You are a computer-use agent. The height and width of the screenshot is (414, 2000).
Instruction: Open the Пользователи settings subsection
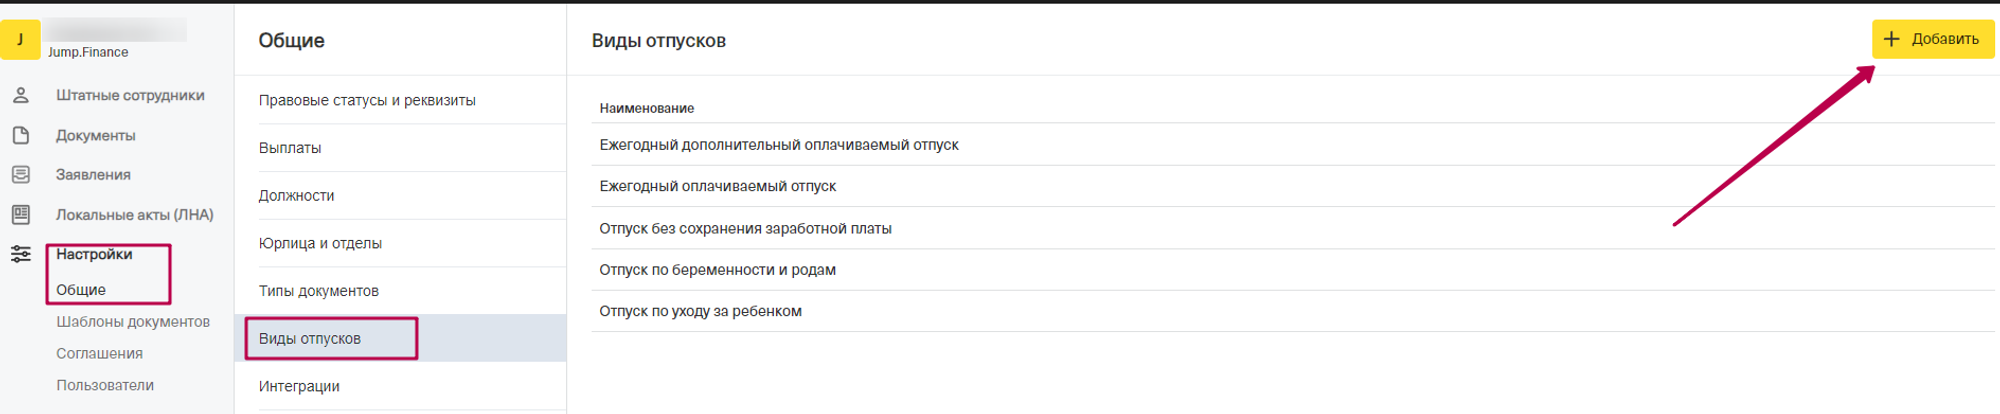pyautogui.click(x=105, y=385)
